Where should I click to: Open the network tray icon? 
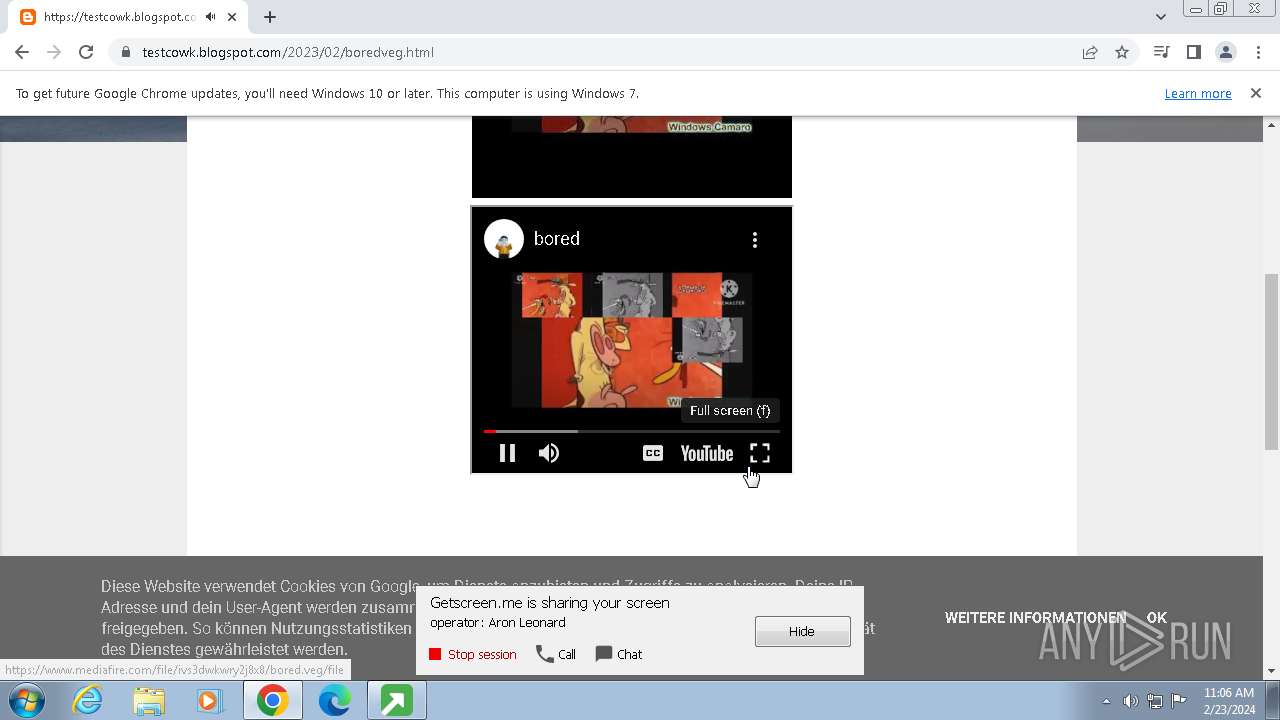click(1155, 701)
